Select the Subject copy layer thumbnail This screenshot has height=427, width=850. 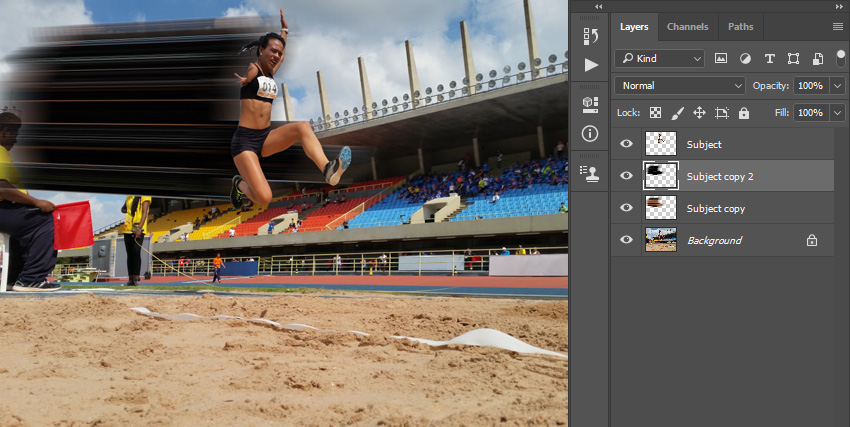(661, 208)
